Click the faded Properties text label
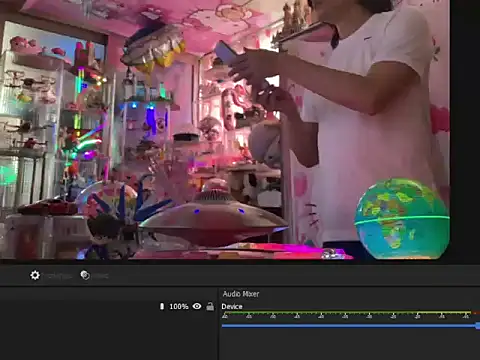This screenshot has height=360, width=480. coord(59,276)
